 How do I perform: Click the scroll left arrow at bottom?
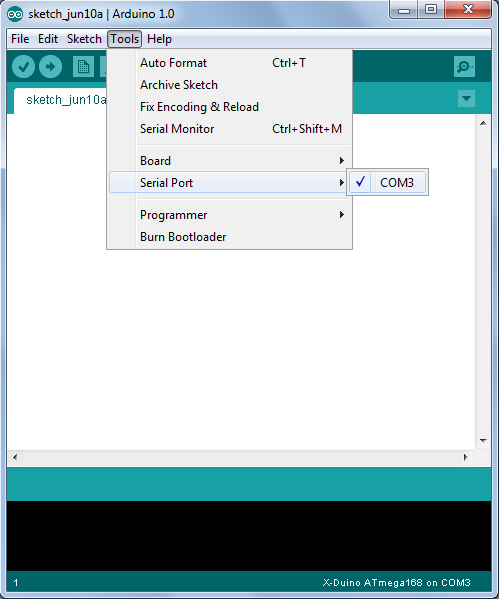click(x=15, y=457)
